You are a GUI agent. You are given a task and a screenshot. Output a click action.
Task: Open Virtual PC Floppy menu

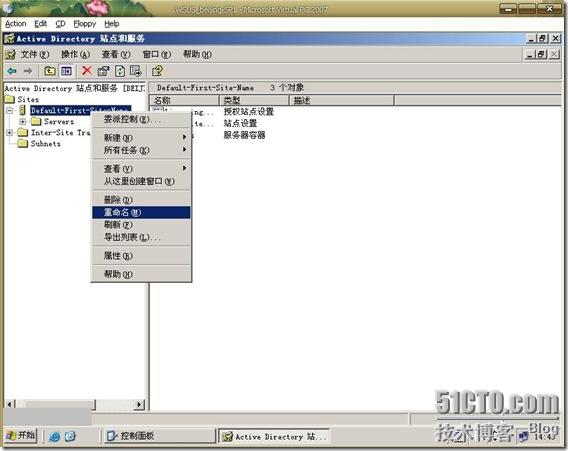[85, 24]
